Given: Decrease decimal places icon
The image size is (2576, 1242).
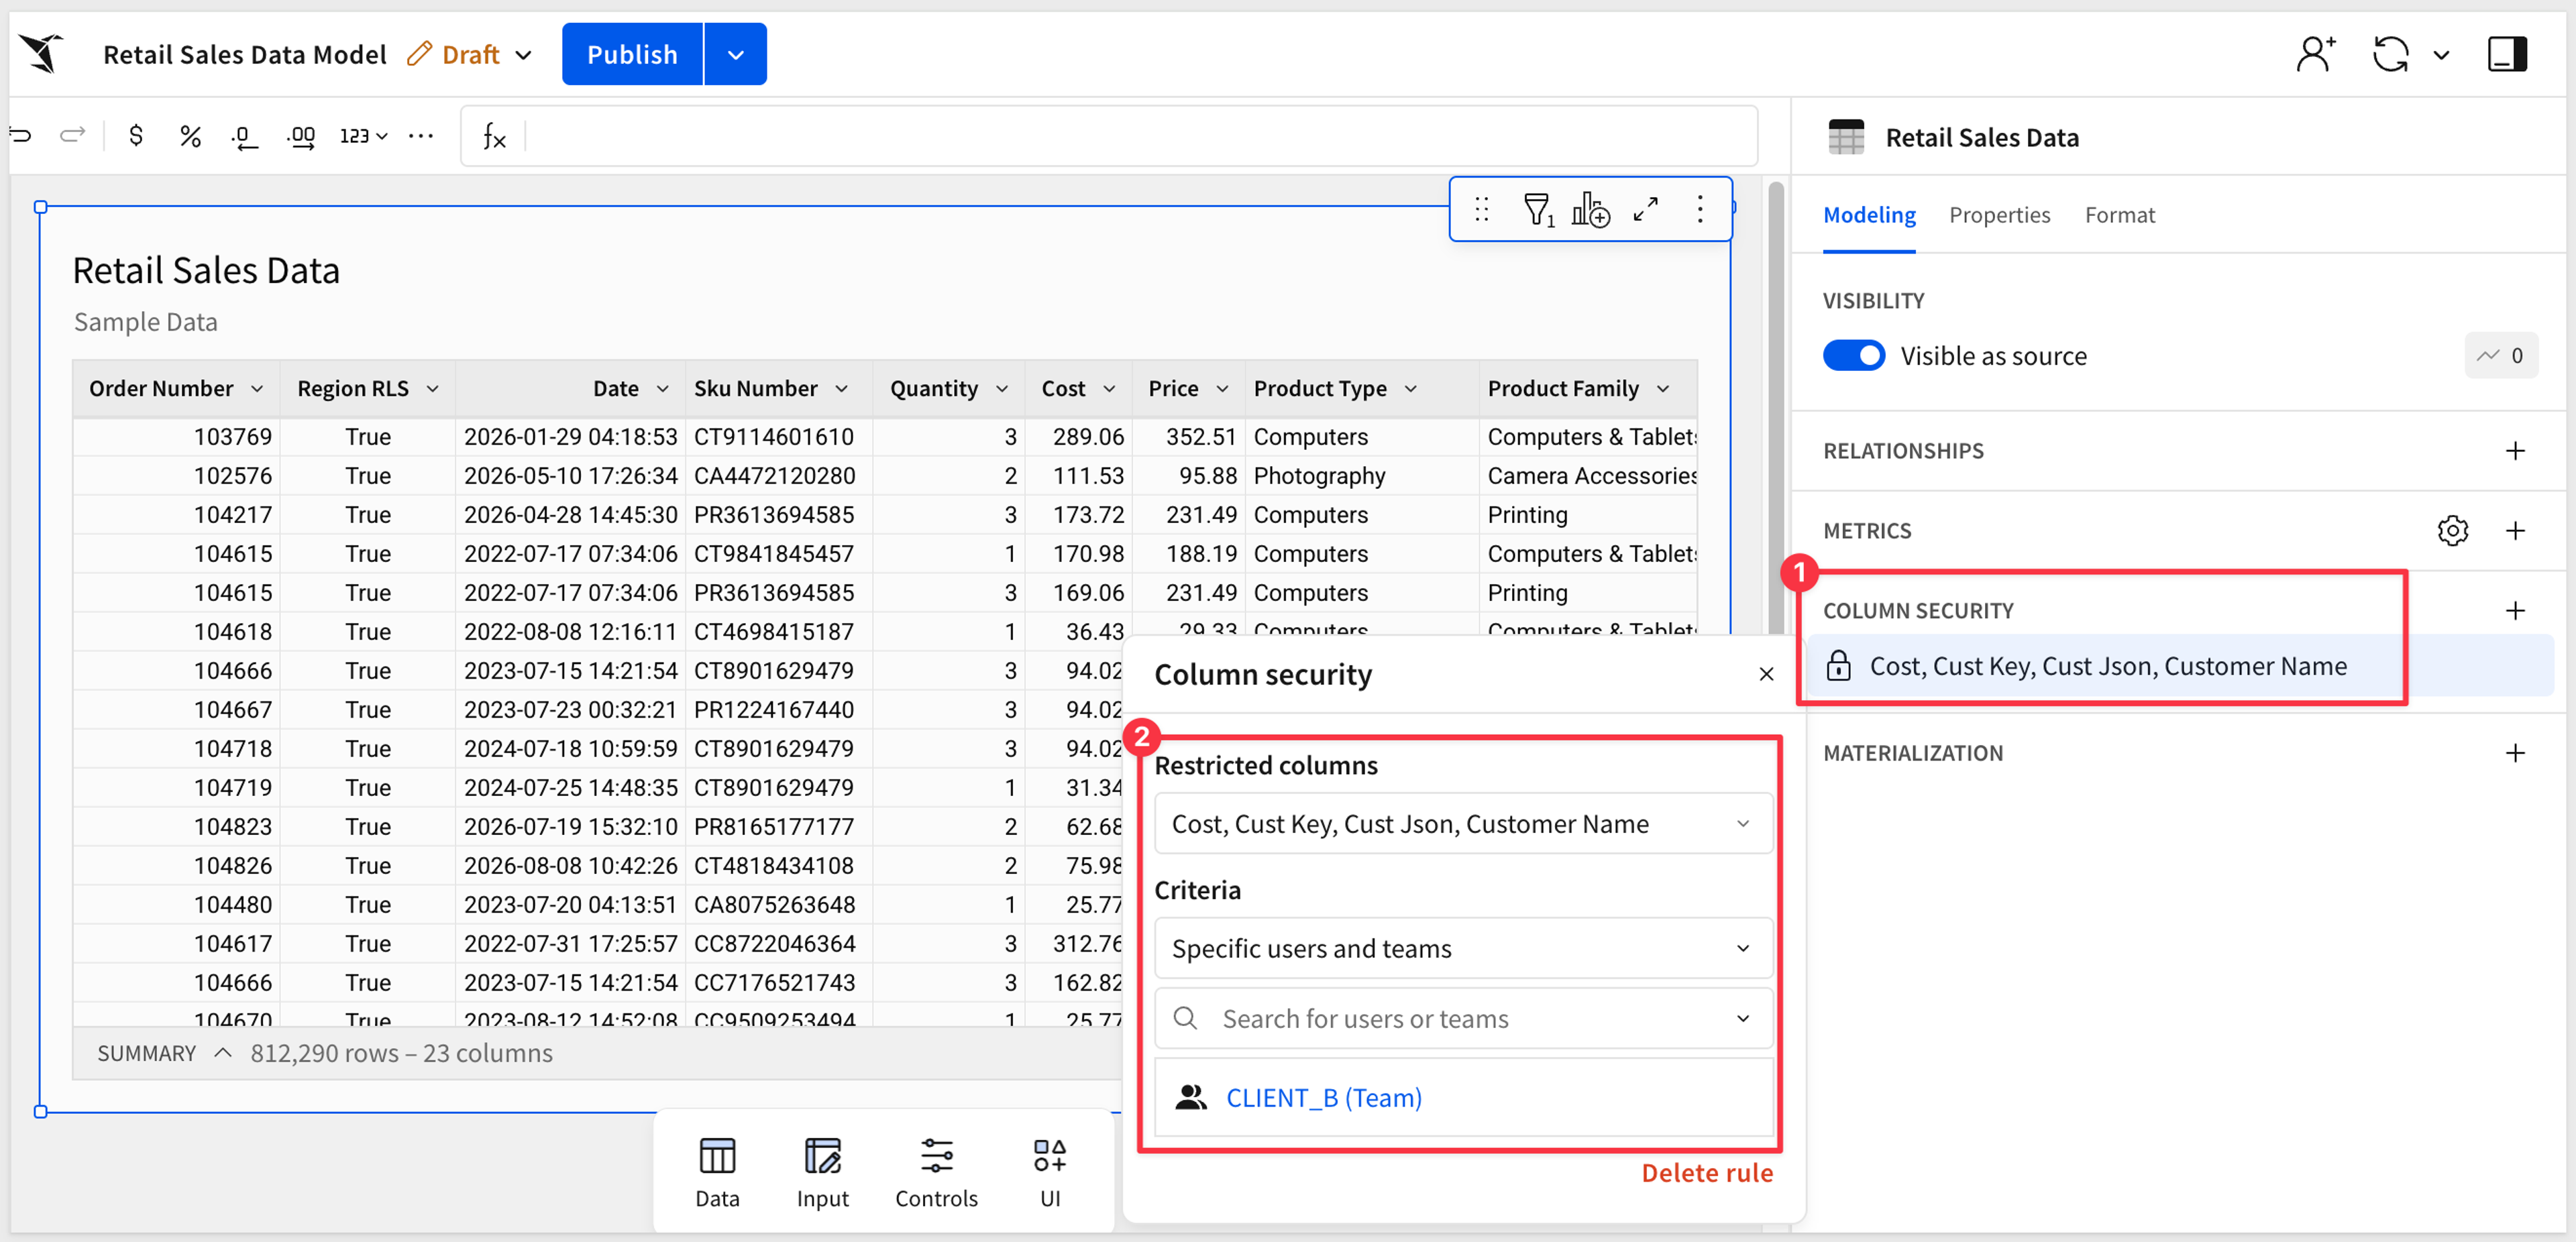Looking at the screenshot, I should tap(244, 136).
